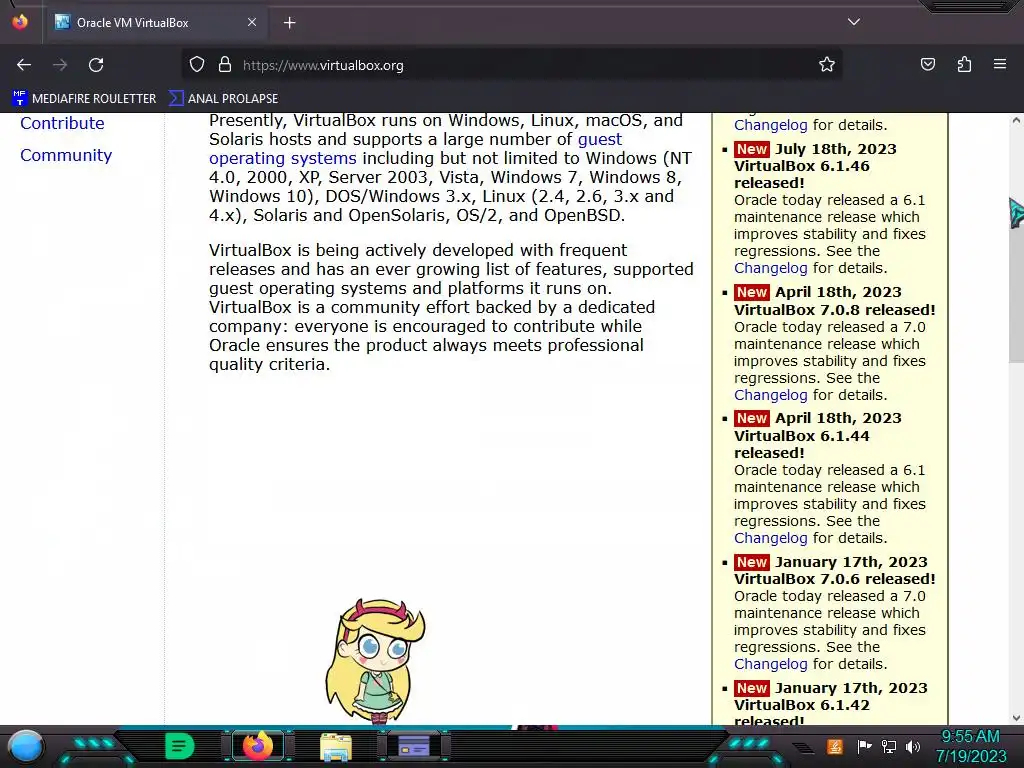Open the network status tray icon
The image size is (1024, 768).
click(x=889, y=746)
